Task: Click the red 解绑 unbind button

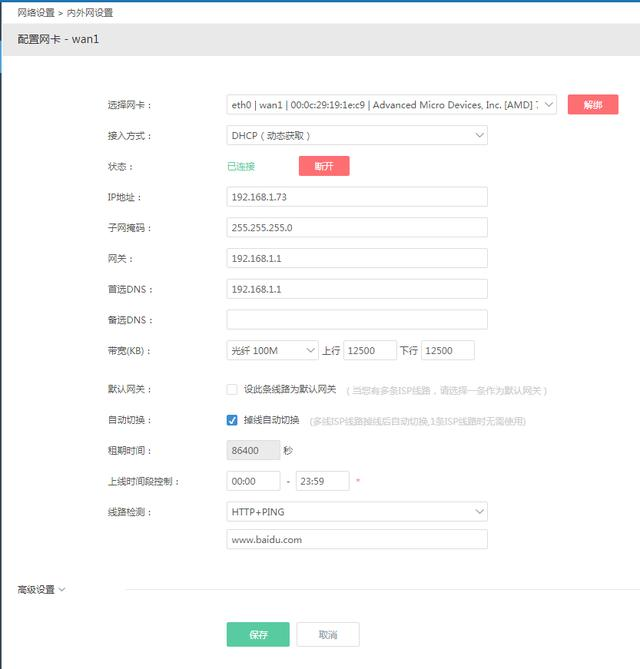Action: pos(593,105)
